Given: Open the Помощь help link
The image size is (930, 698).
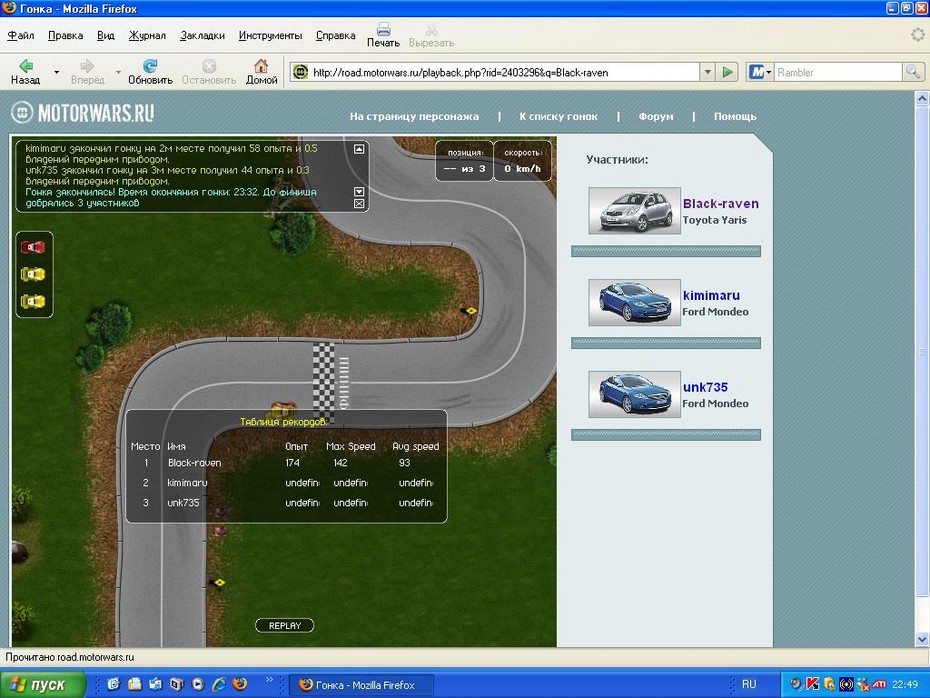Looking at the screenshot, I should click(x=735, y=116).
